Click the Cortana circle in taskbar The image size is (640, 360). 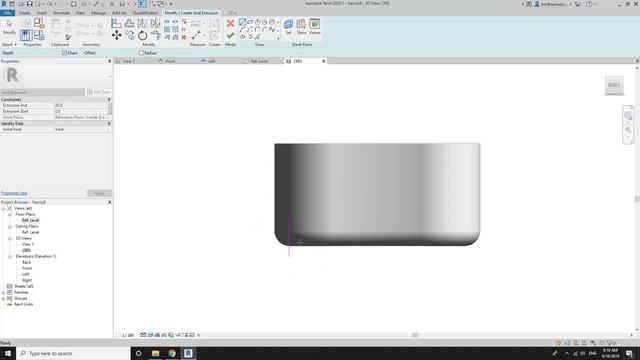[x=138, y=353]
